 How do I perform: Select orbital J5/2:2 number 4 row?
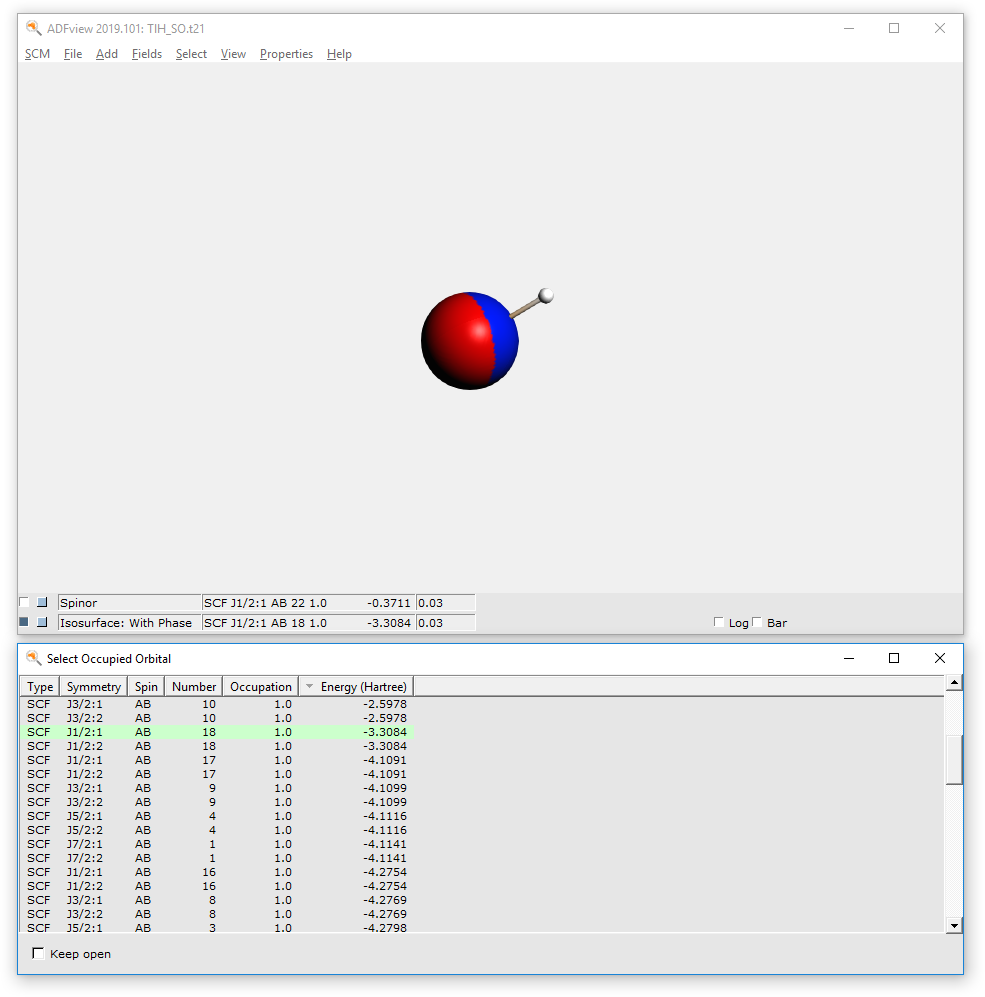coord(217,830)
